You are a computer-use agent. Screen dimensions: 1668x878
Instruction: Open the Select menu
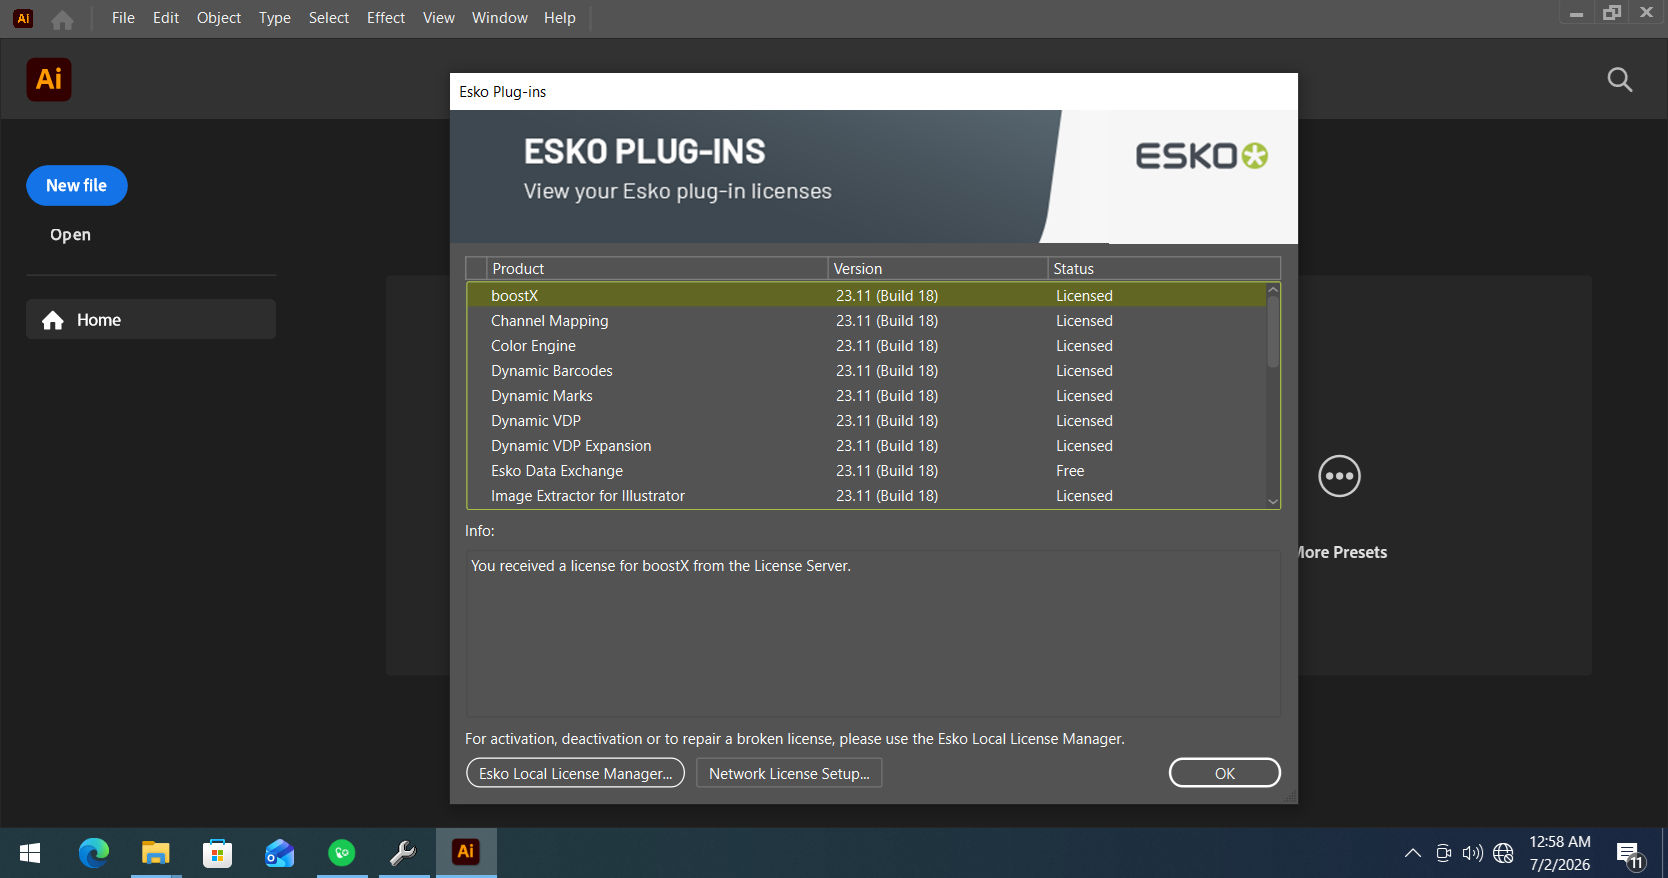click(329, 18)
